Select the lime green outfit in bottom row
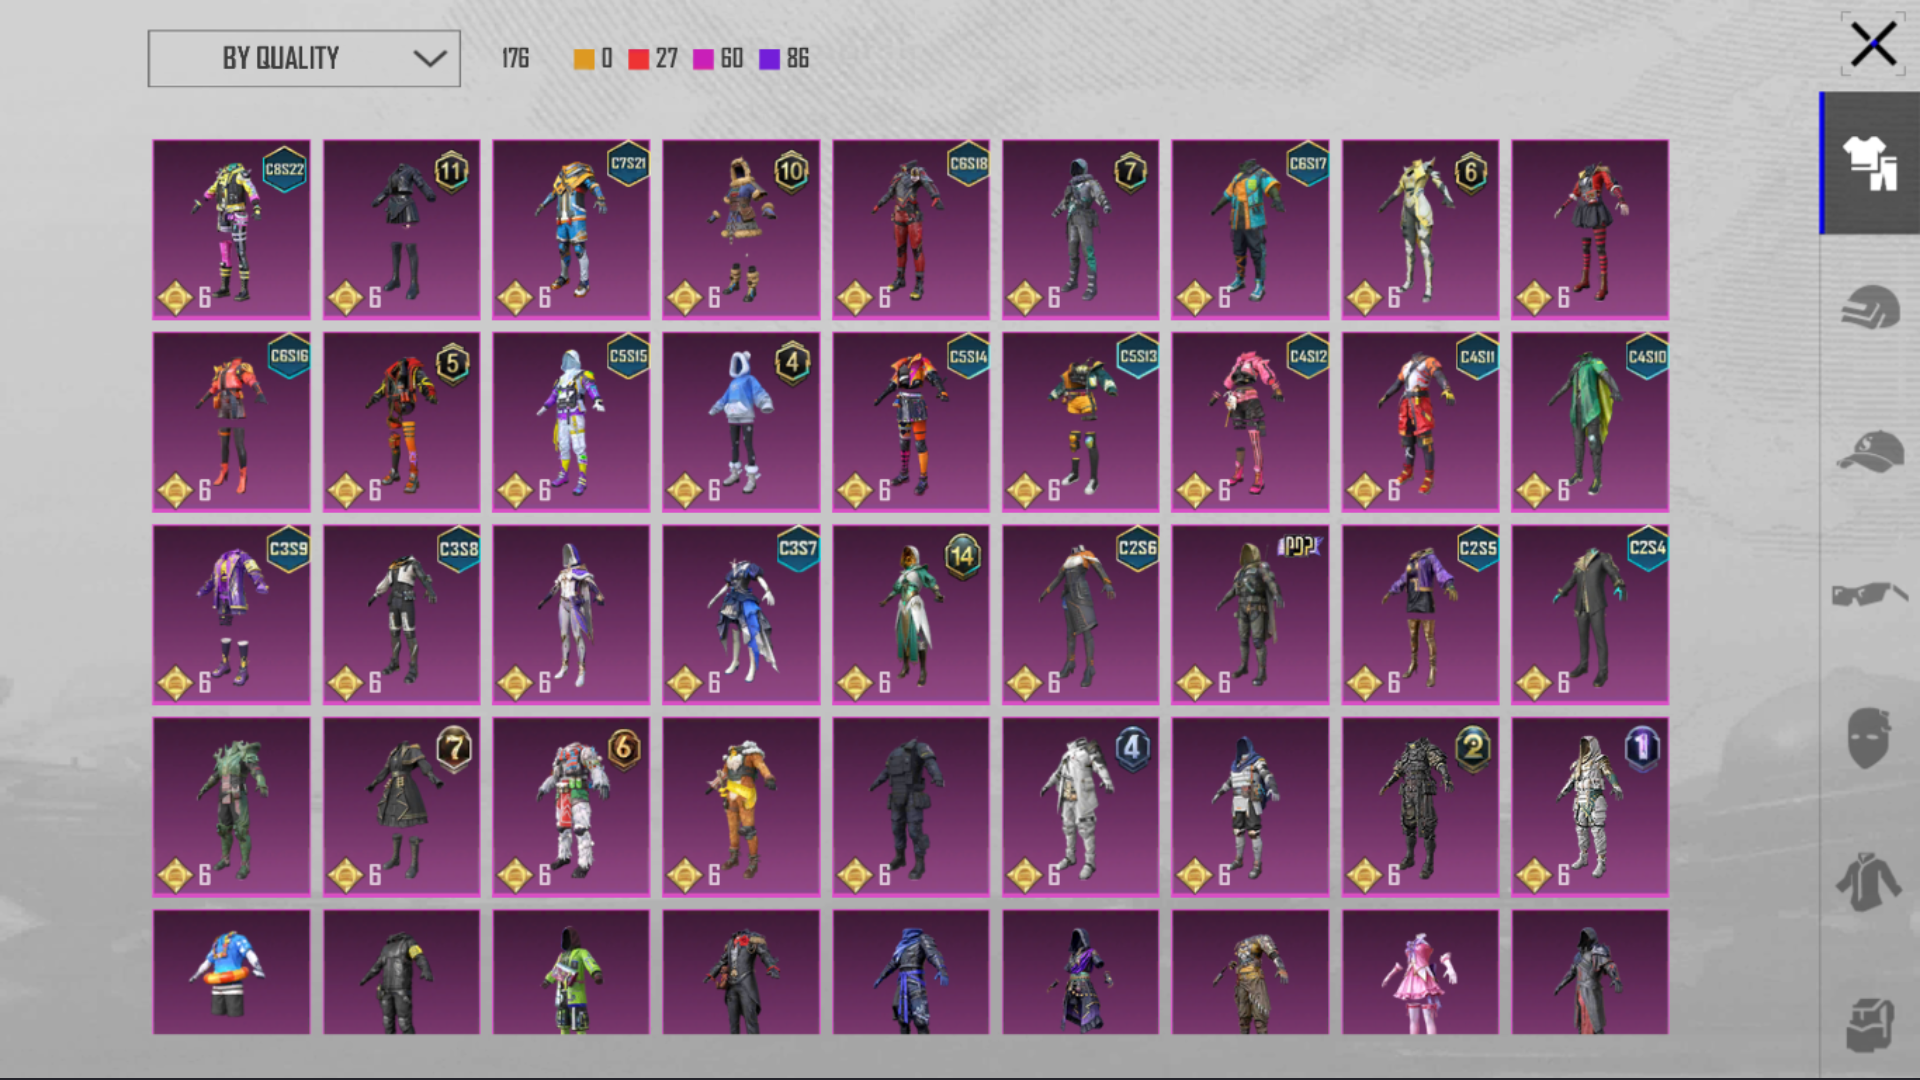1920x1080 pixels. (x=571, y=972)
